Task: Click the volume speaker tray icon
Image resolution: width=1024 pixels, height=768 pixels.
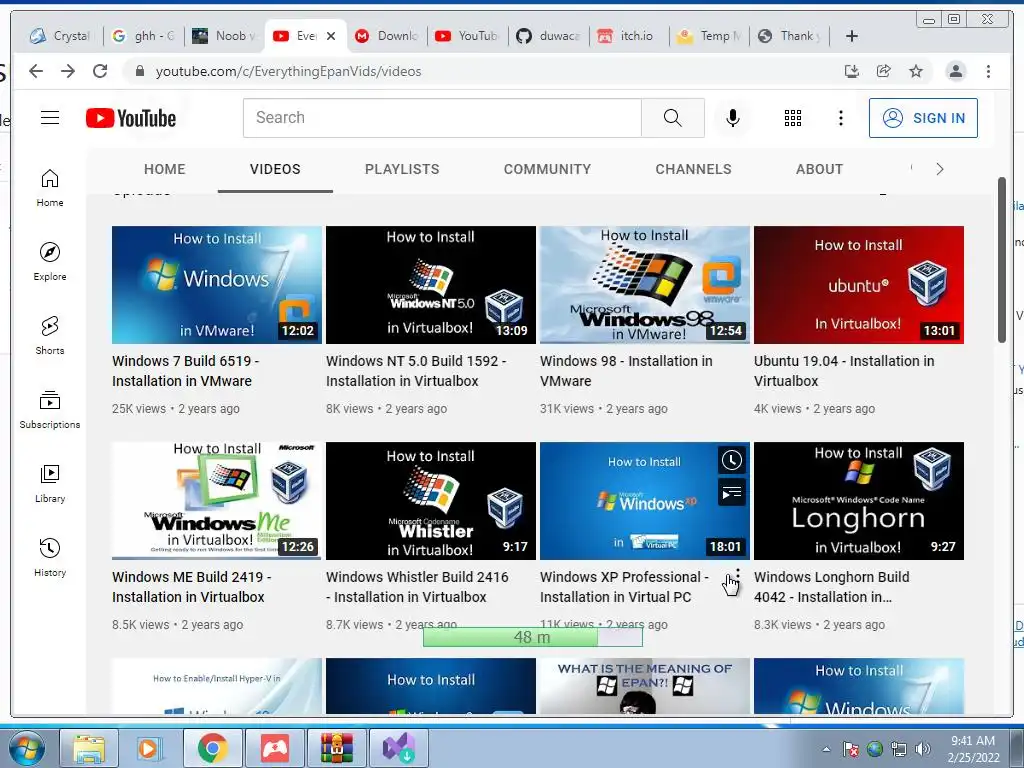Action: 923,748
